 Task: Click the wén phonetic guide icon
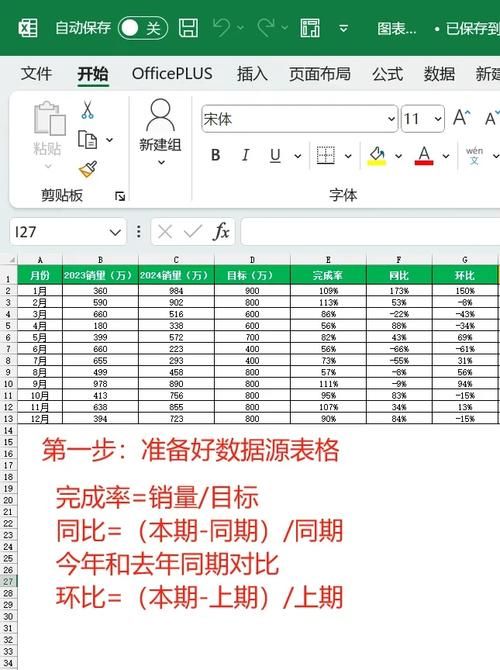(474, 156)
